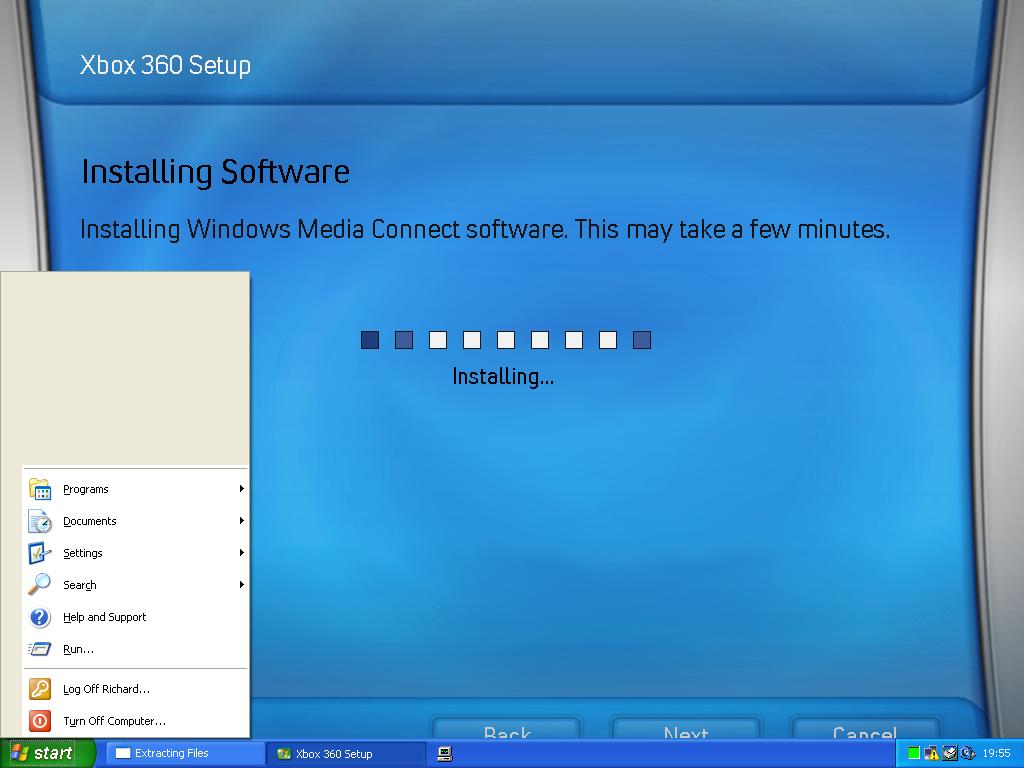Open the Programs submenu in Start menu
This screenshot has height=768, width=1024.
coord(136,489)
